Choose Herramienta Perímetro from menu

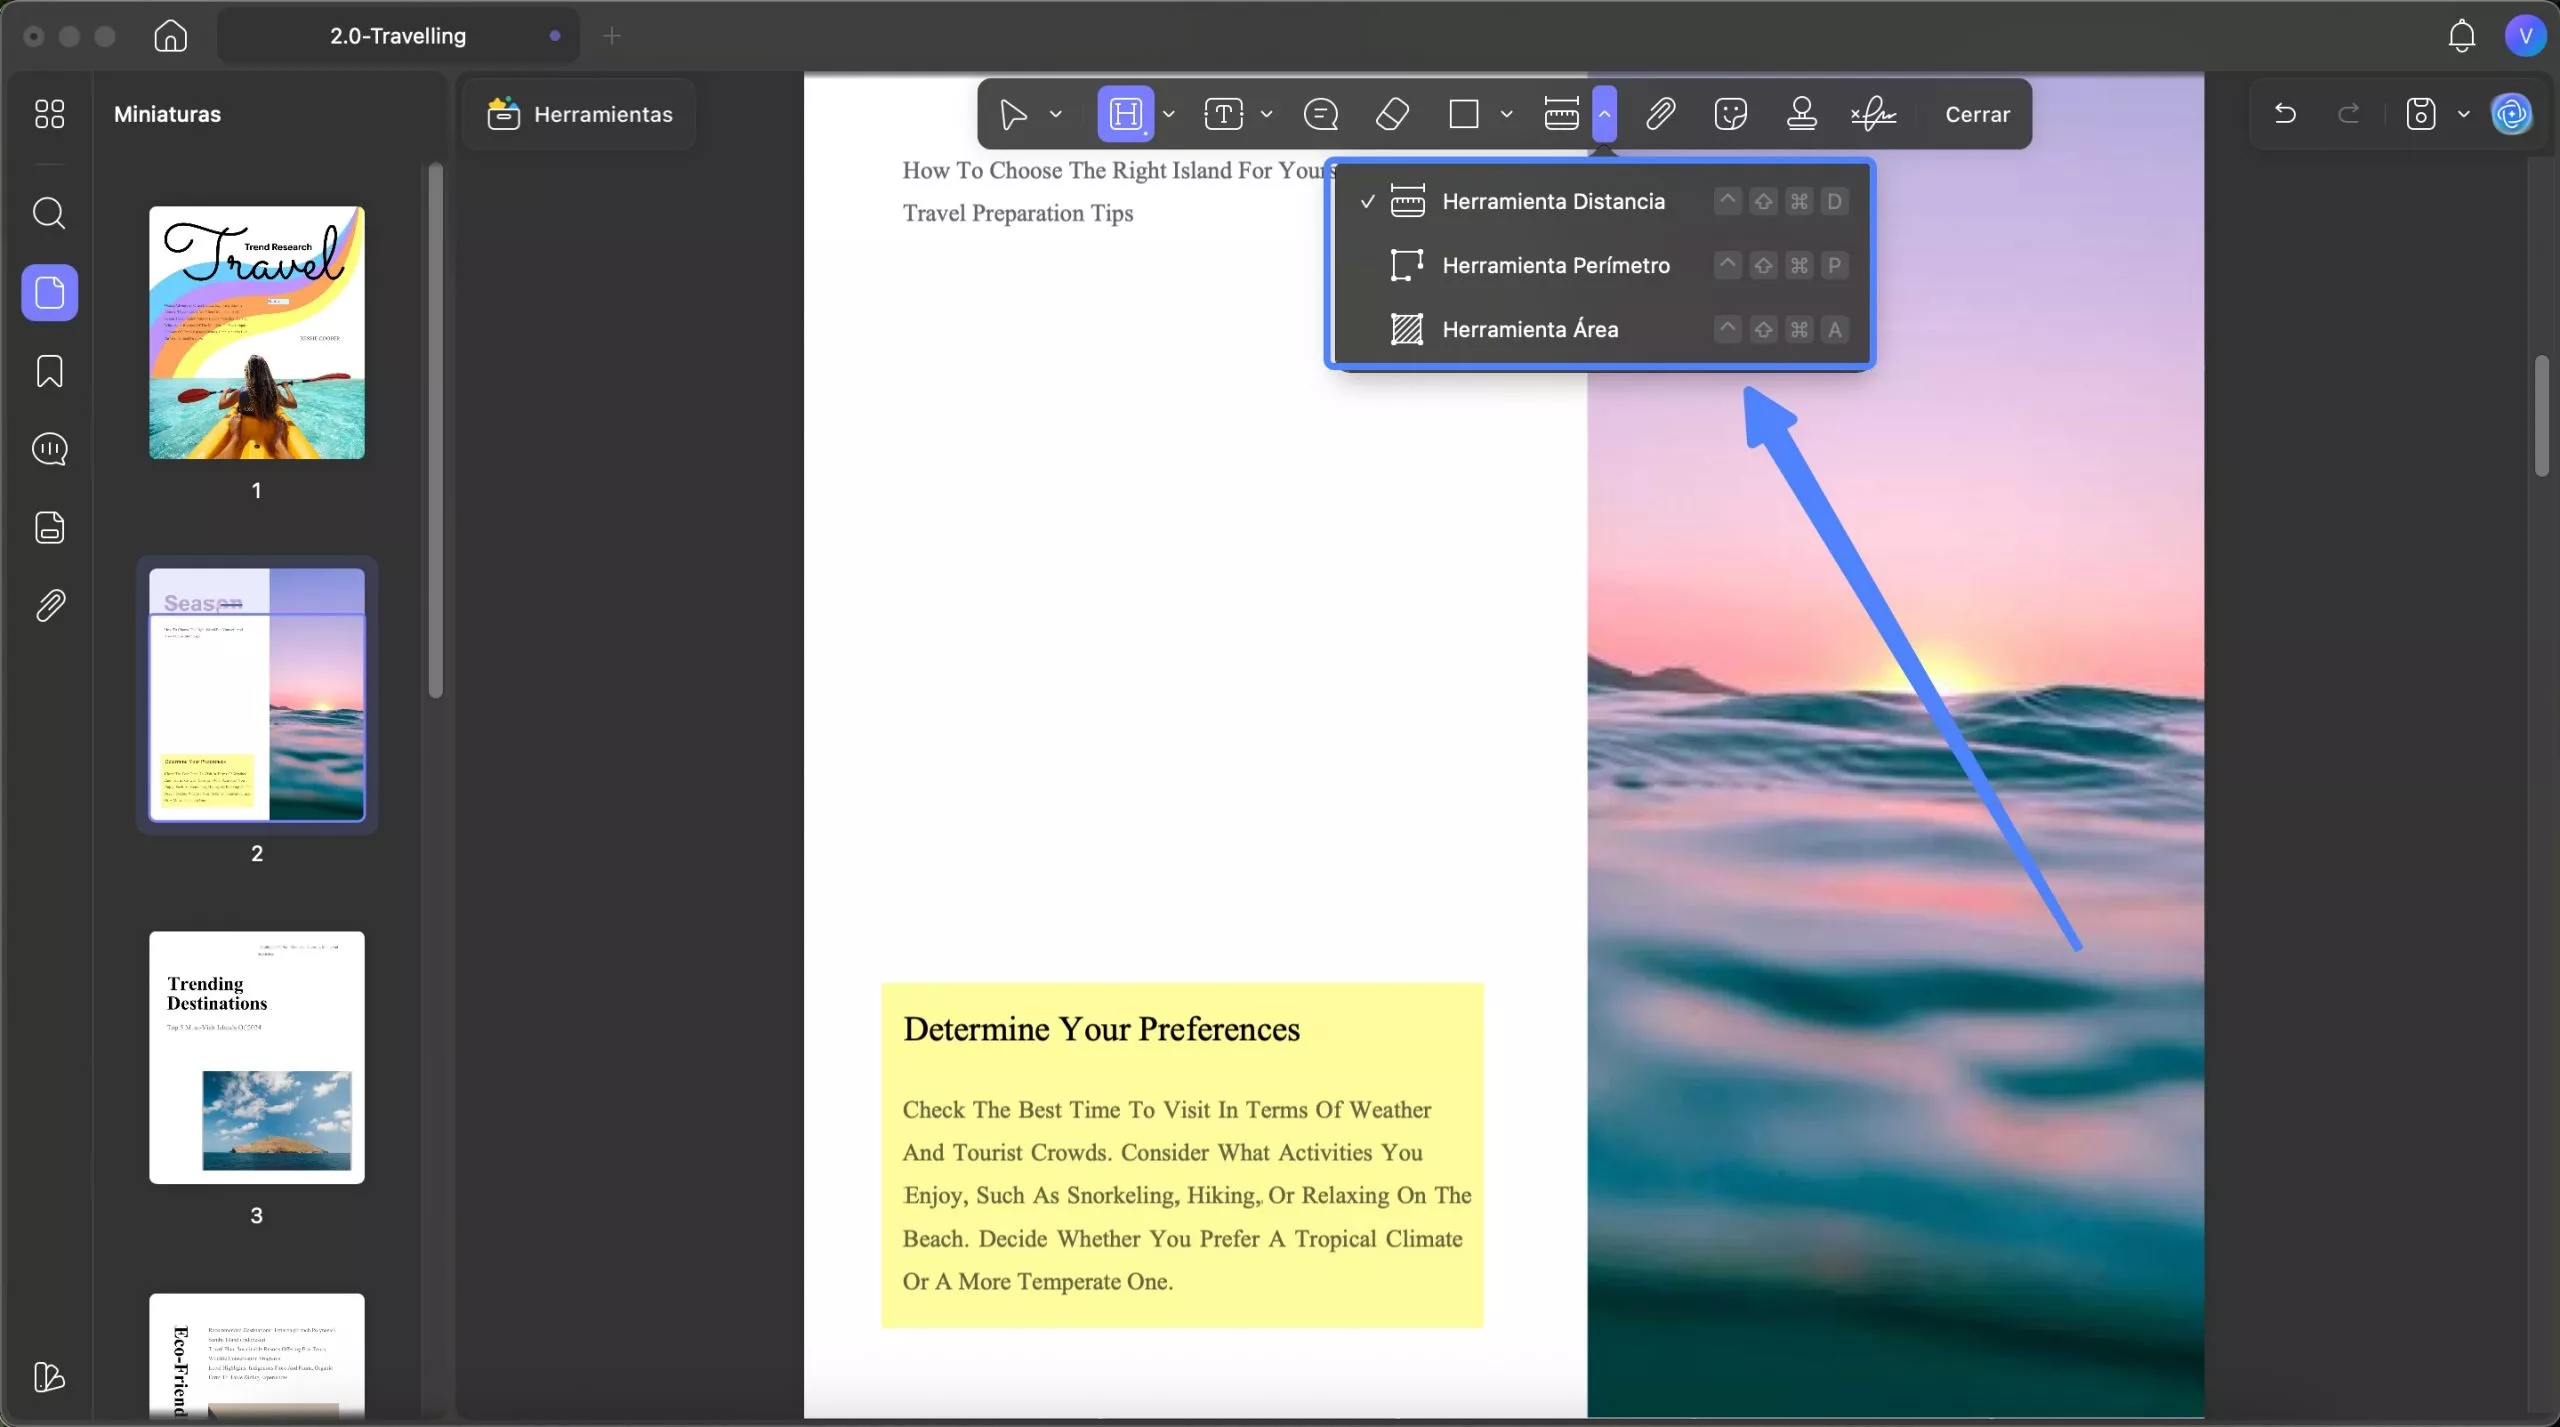coord(1602,265)
